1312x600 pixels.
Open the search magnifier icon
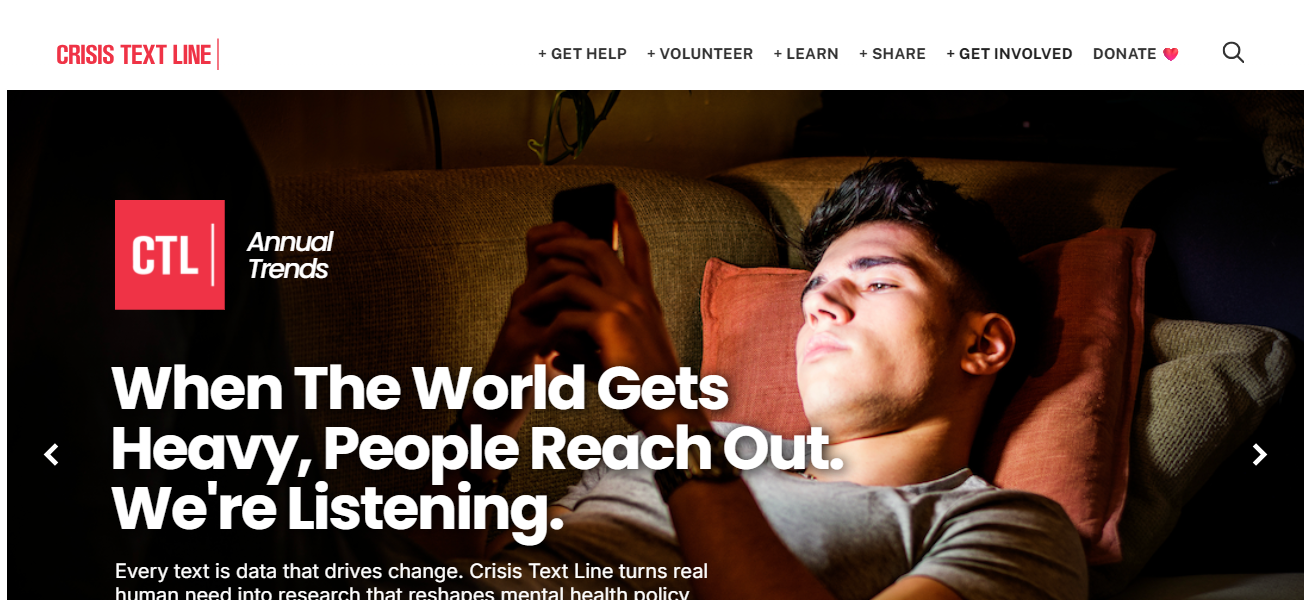pyautogui.click(x=1233, y=53)
